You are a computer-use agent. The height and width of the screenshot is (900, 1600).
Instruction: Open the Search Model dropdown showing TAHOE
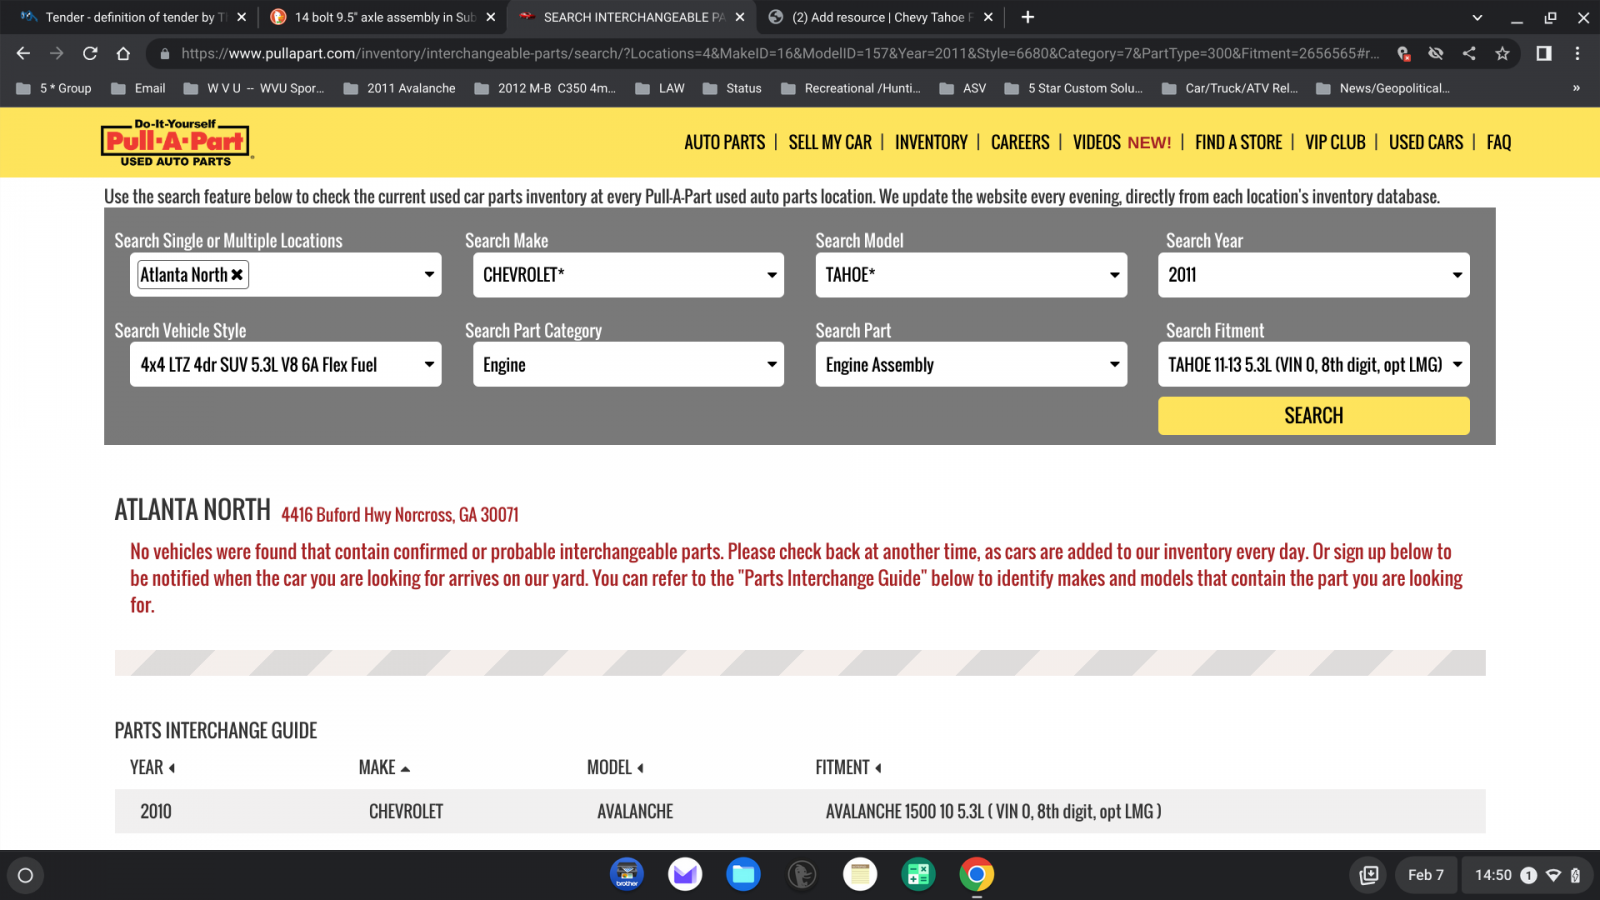971,275
